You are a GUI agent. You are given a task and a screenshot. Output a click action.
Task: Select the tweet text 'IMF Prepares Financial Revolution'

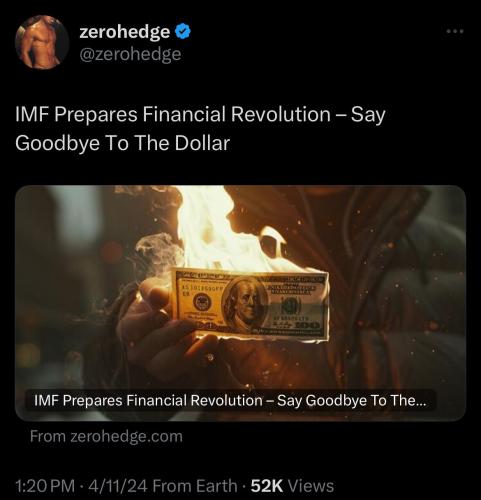coord(173,114)
